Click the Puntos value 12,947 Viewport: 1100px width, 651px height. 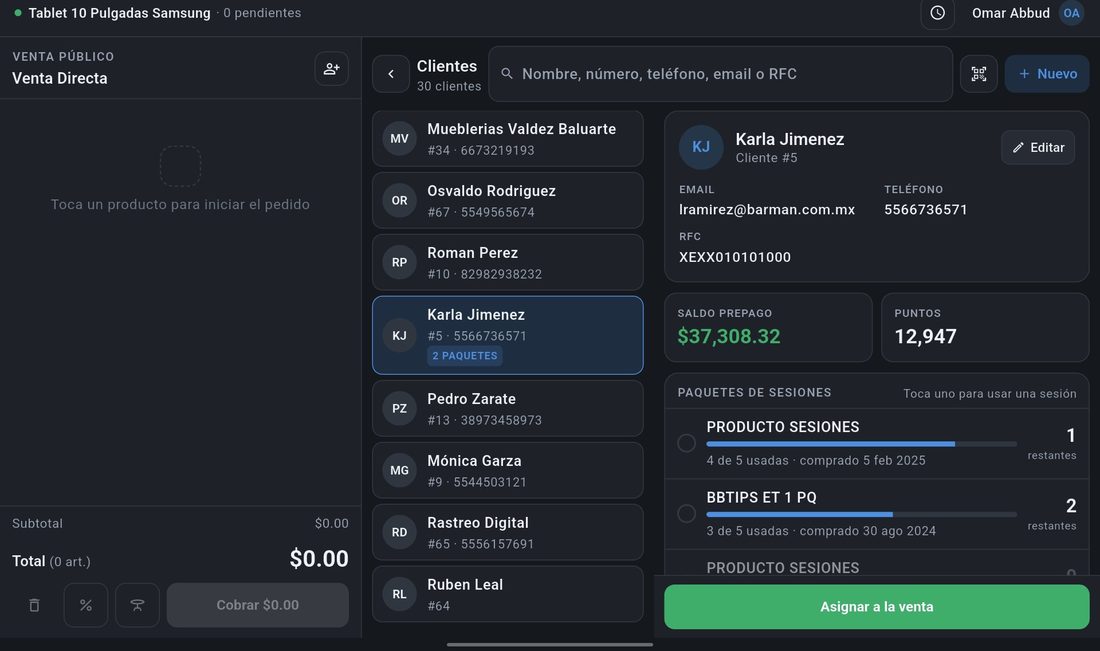(925, 336)
